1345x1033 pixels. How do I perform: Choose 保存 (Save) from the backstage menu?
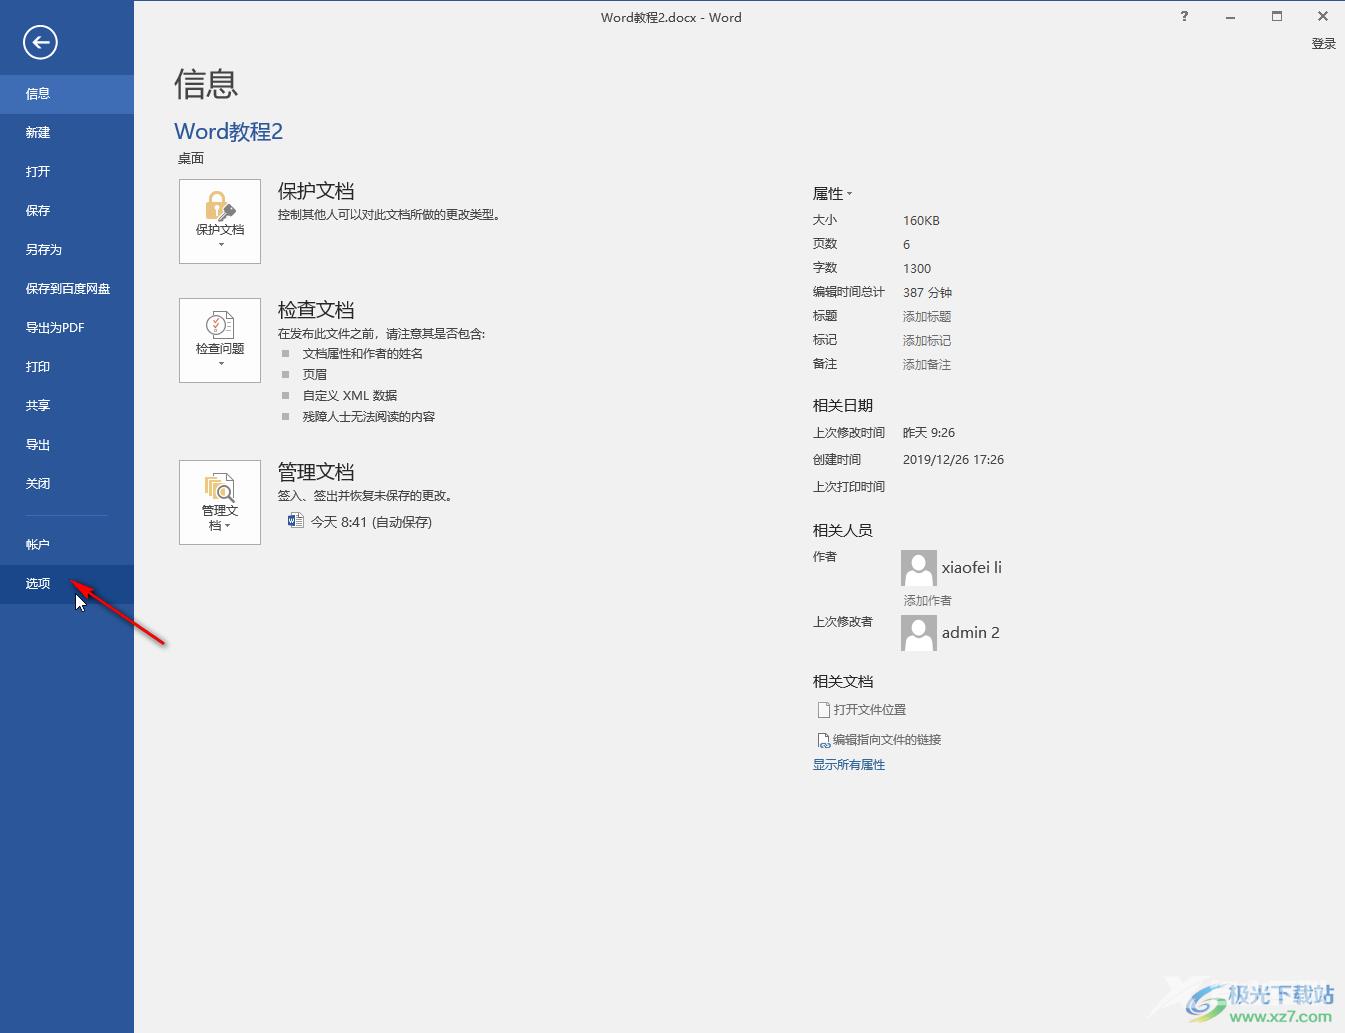point(67,211)
